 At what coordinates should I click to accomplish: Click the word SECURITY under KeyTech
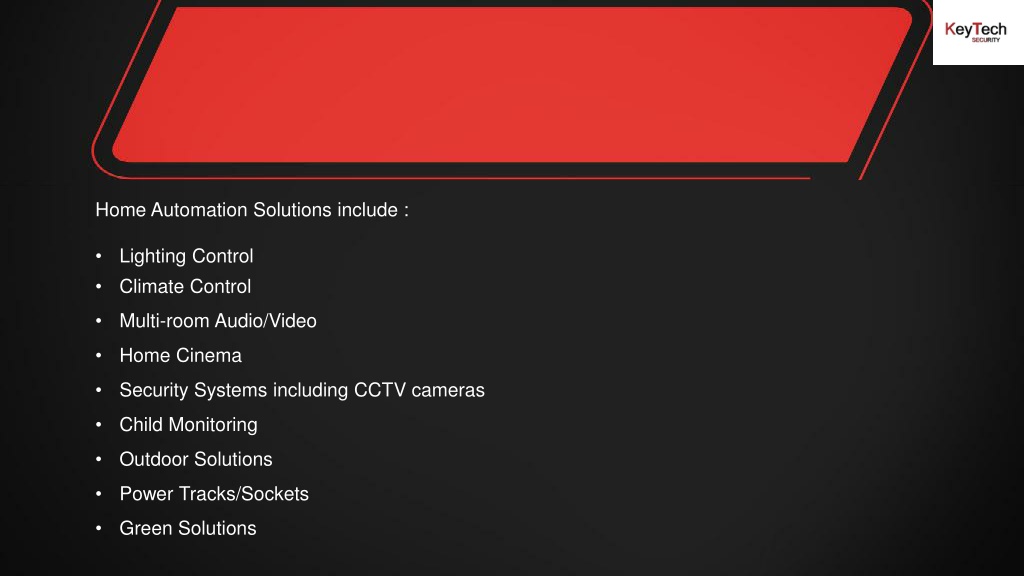(985, 40)
